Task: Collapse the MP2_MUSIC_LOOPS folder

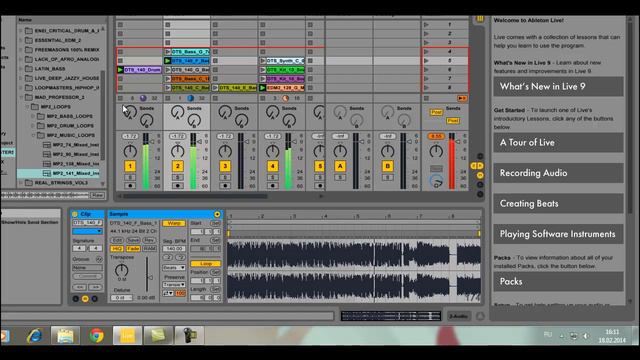Action: [x=33, y=135]
